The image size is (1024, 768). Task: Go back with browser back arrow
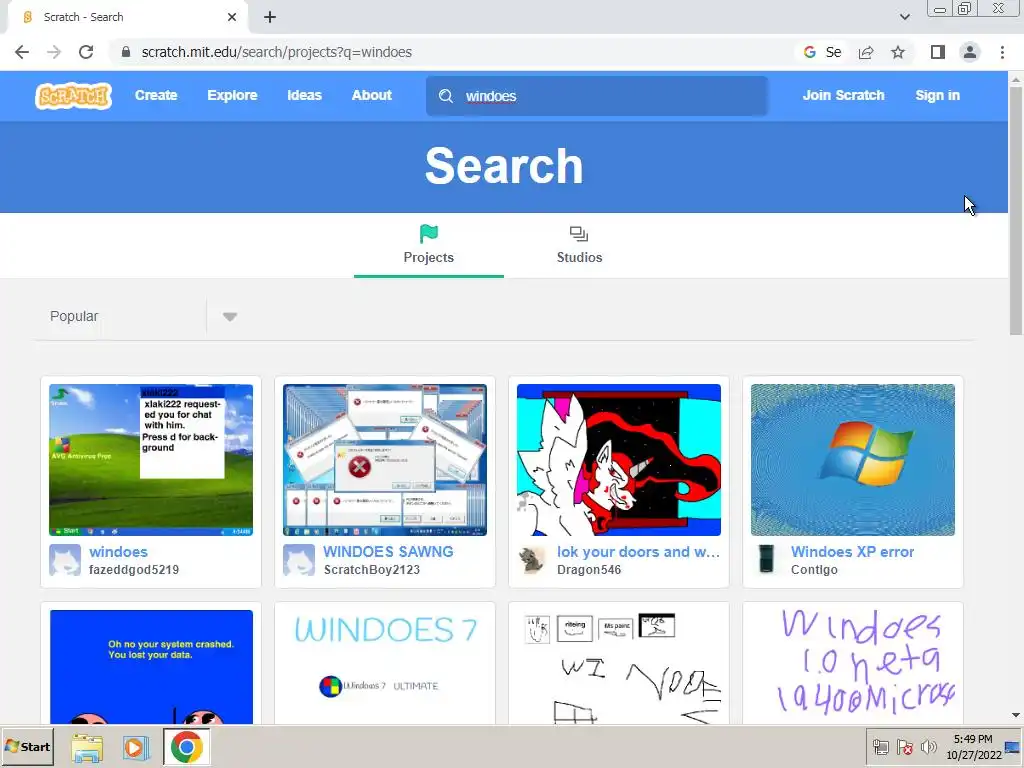click(x=22, y=52)
